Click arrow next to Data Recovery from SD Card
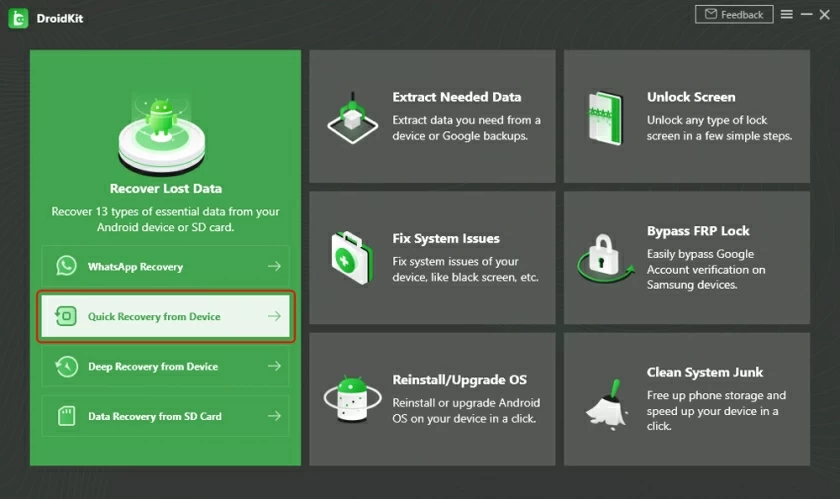This screenshot has width=840, height=499. coord(274,417)
